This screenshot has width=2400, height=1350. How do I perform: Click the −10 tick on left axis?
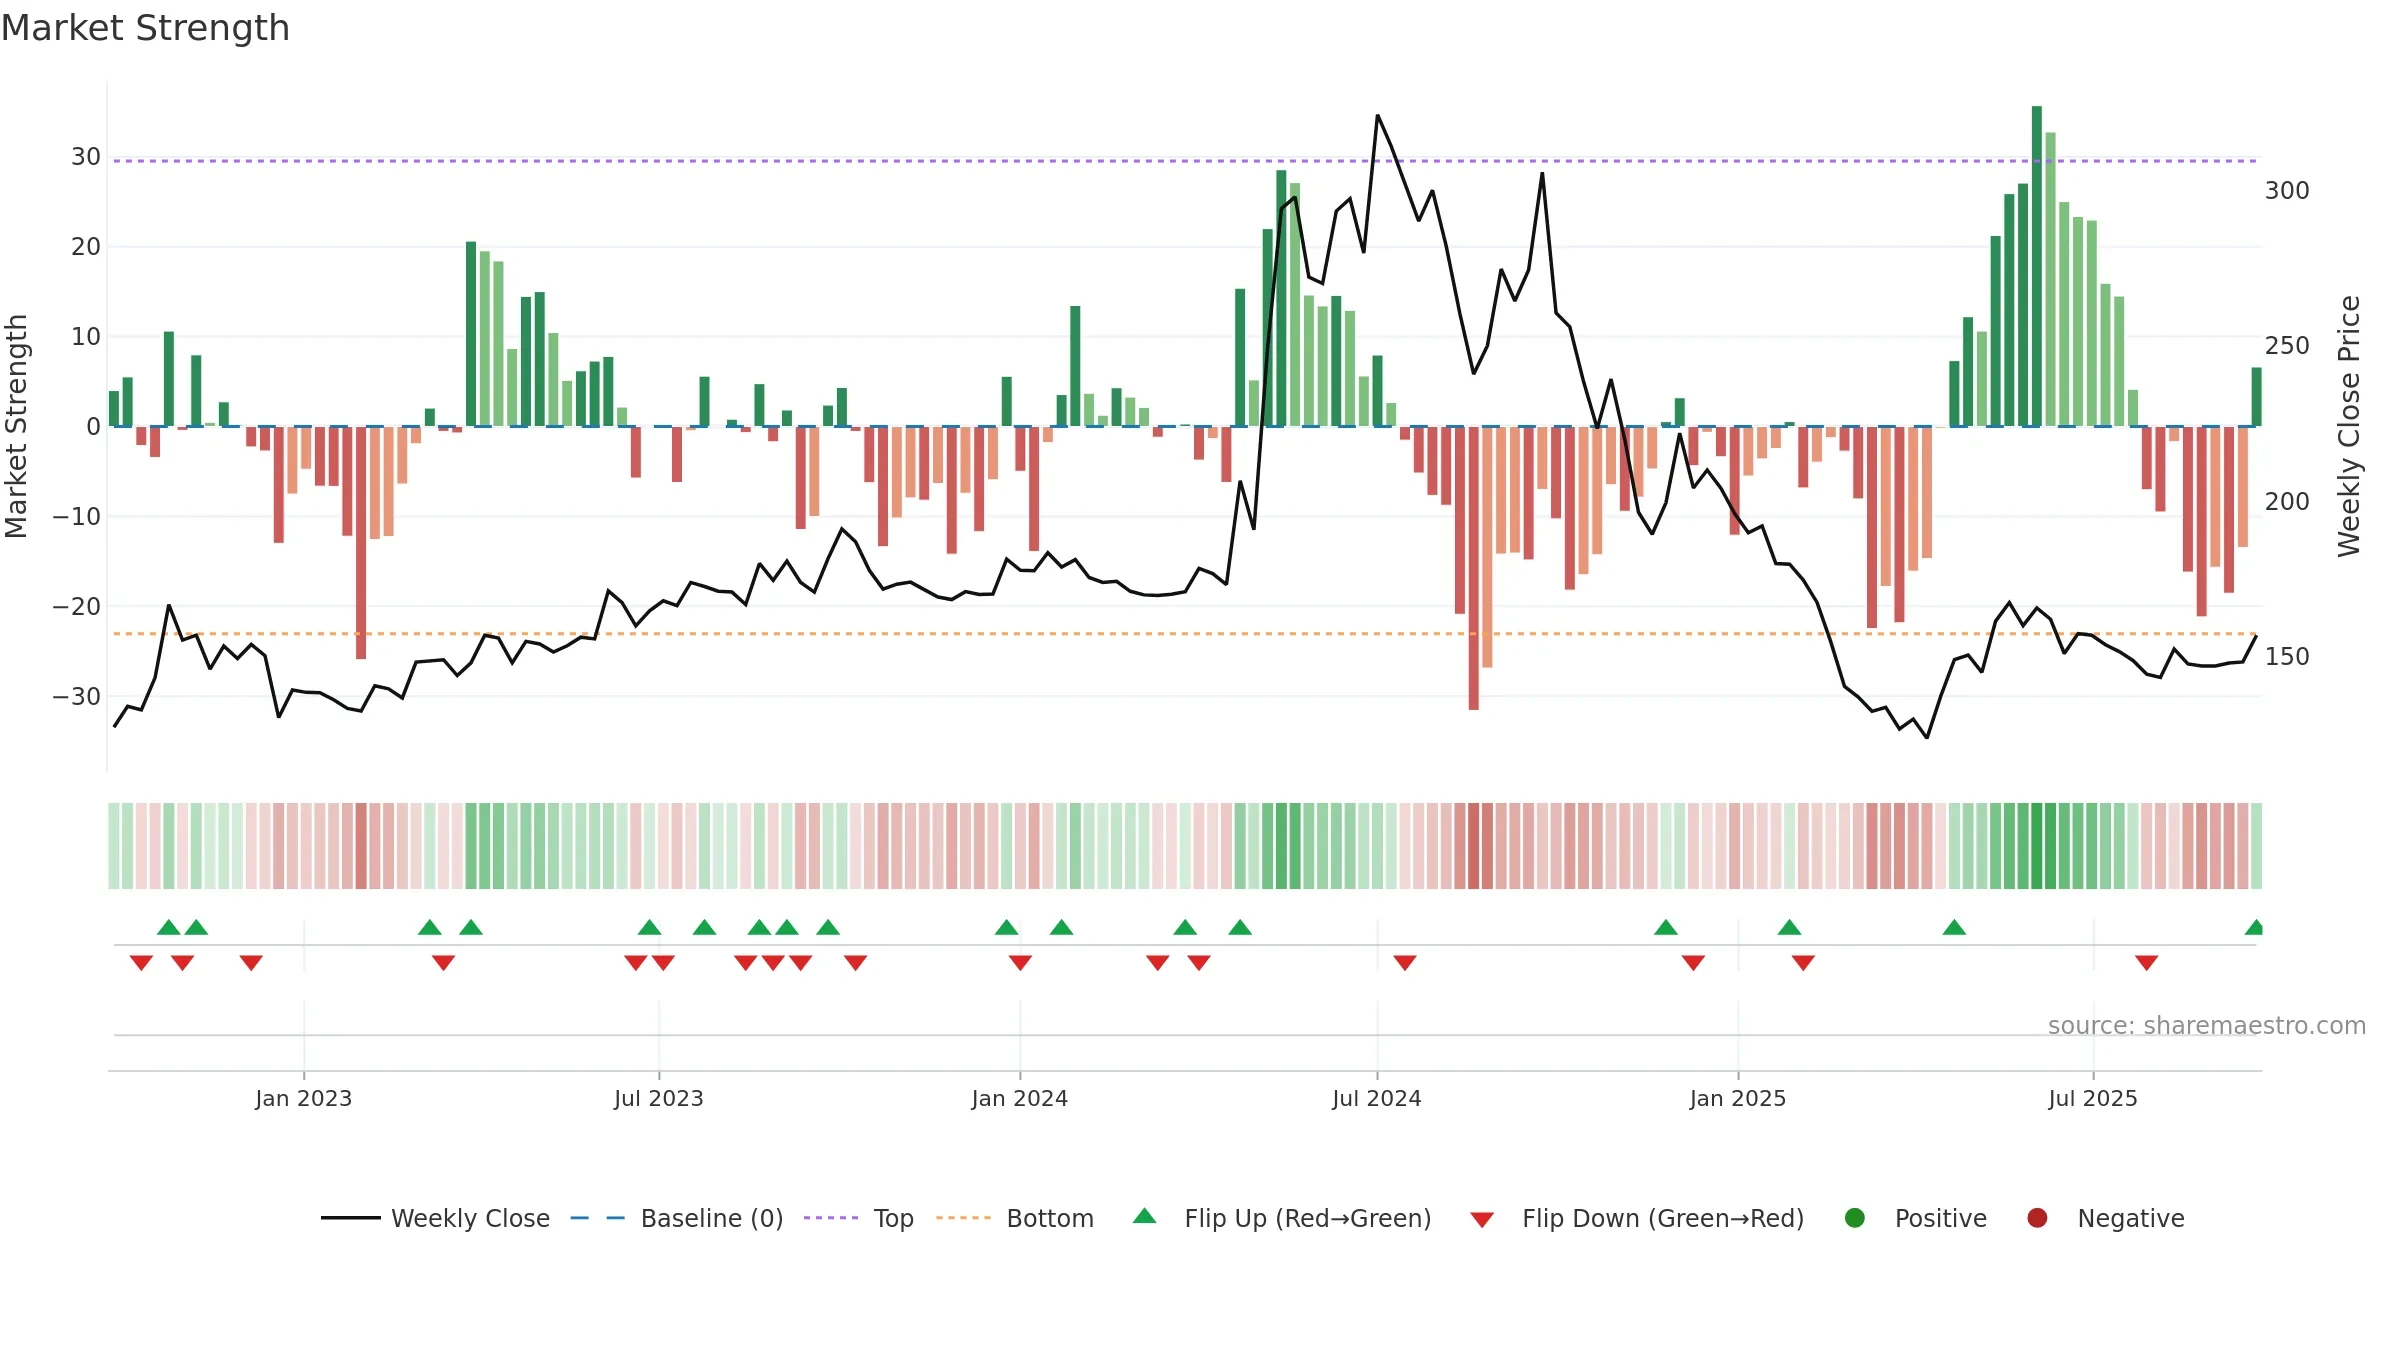coord(77,516)
